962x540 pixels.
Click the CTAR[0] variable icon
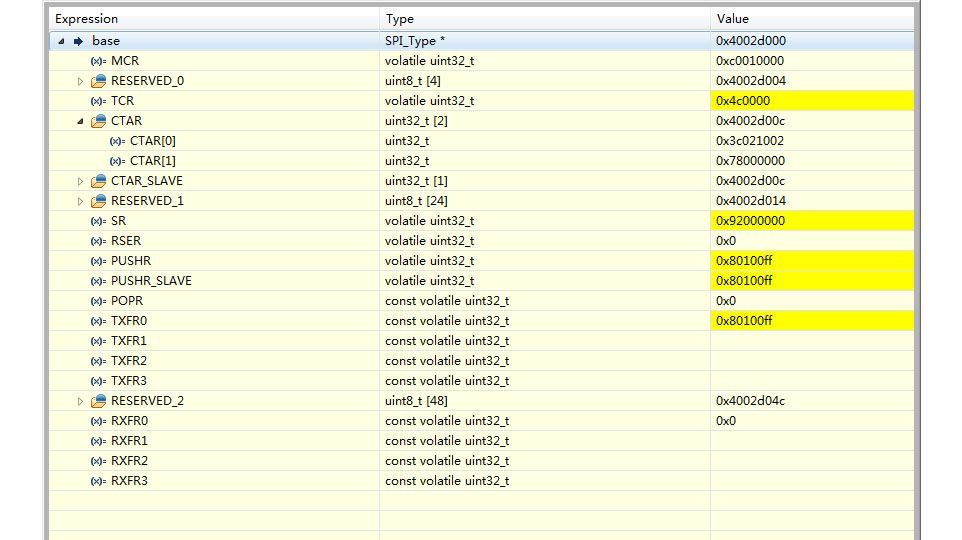(x=117, y=141)
